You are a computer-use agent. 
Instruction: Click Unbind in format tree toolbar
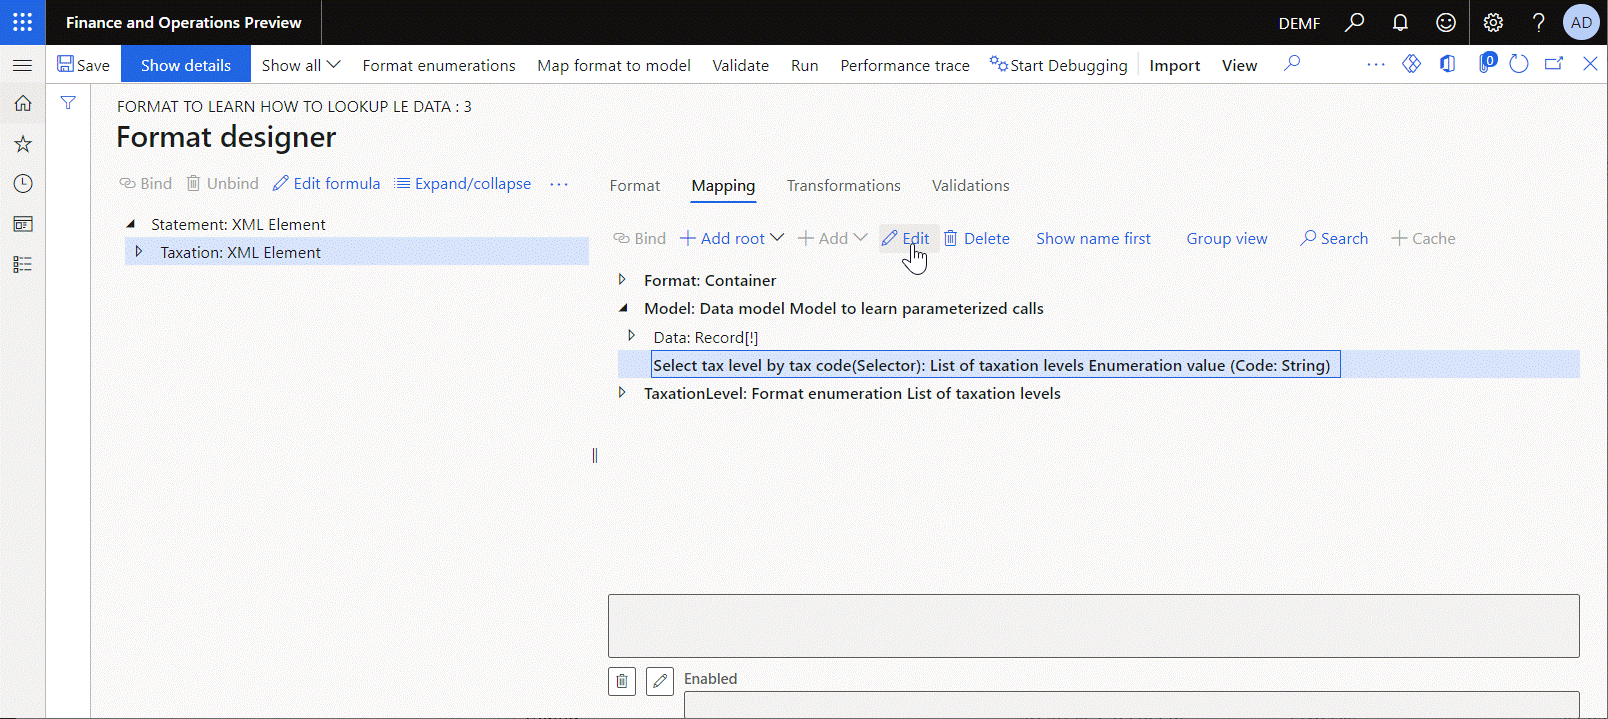click(x=222, y=183)
